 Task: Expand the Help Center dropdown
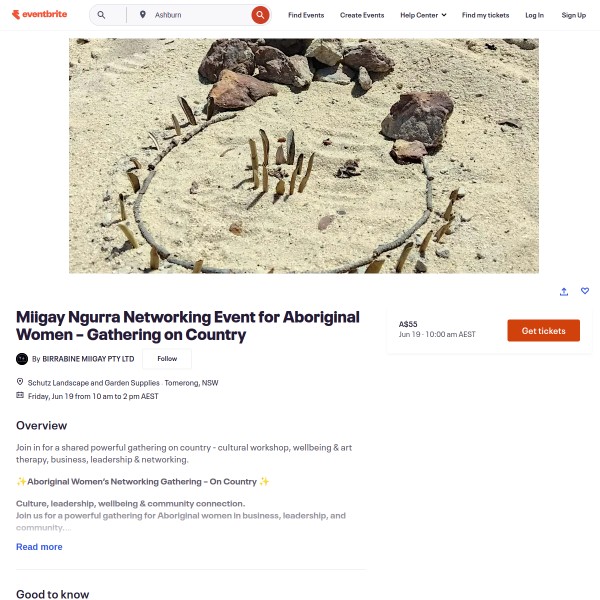(423, 15)
